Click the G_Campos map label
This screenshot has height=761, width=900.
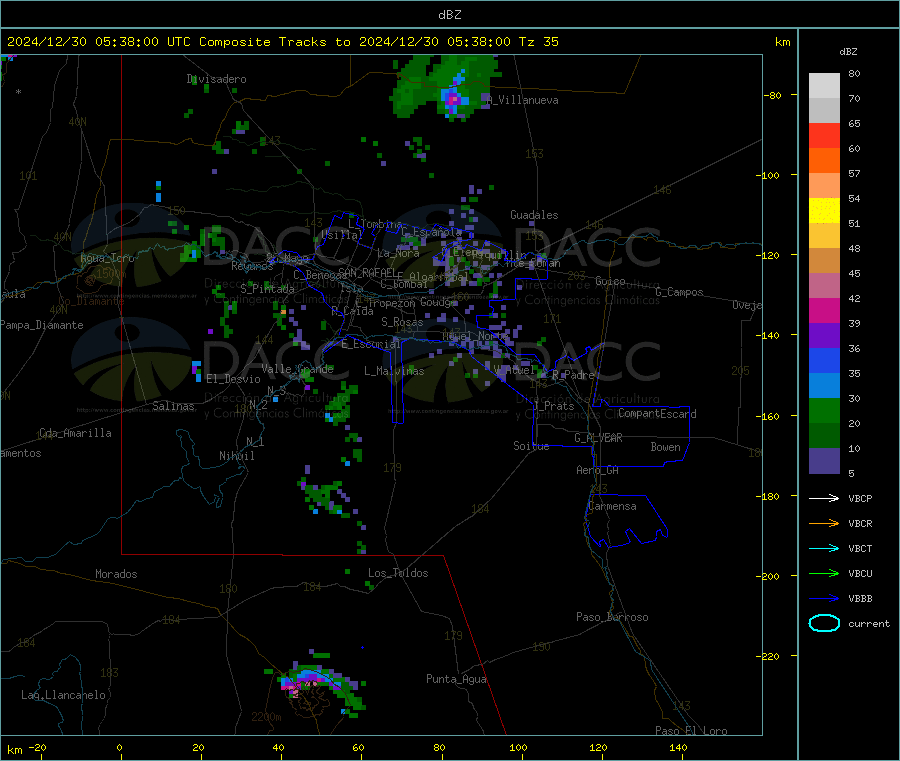point(679,292)
